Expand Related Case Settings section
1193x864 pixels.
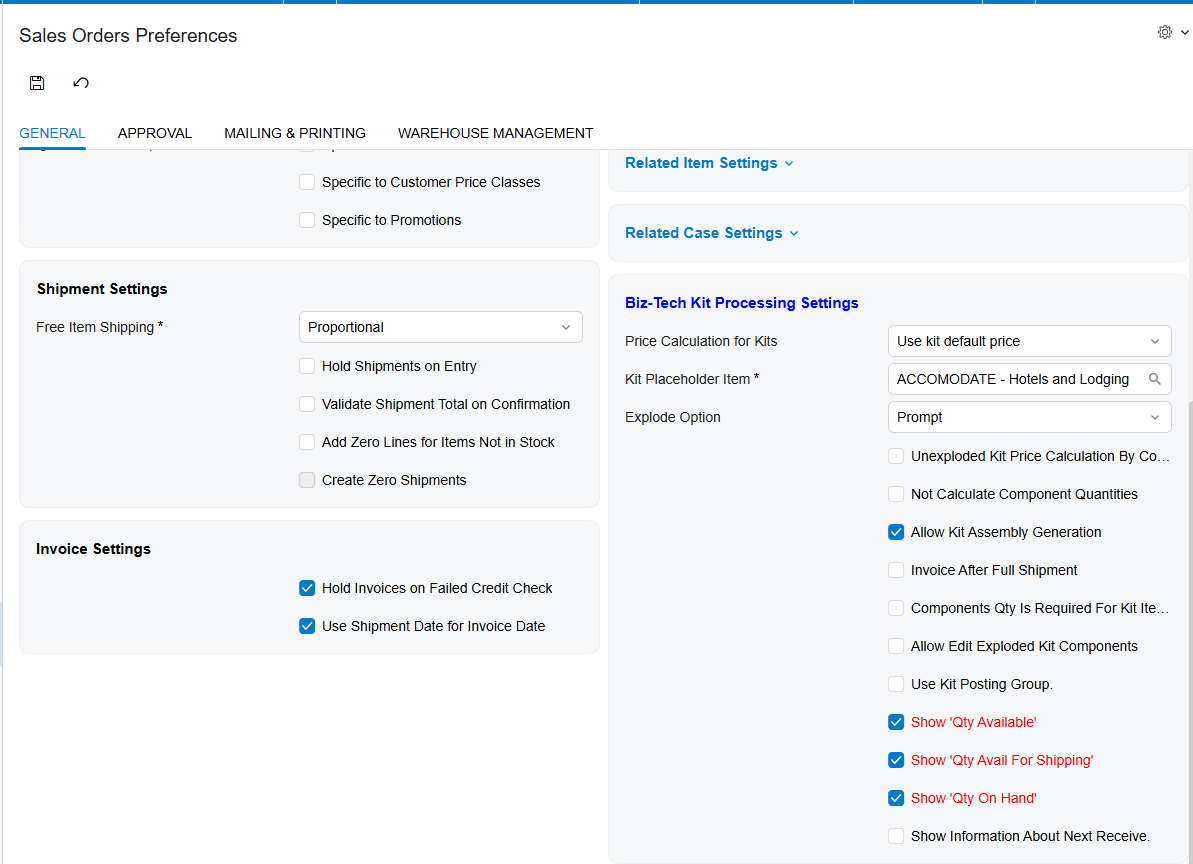pyautogui.click(x=711, y=233)
